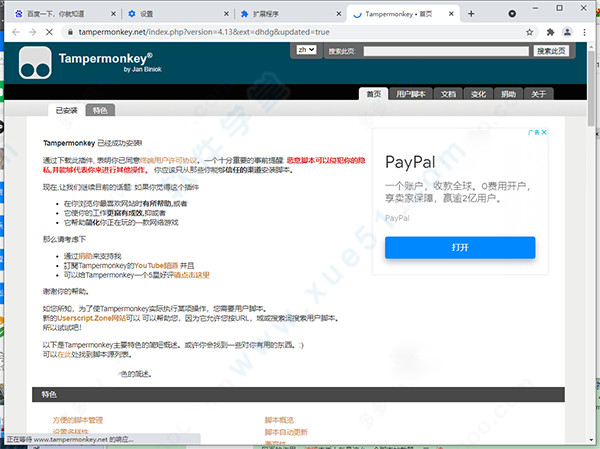
Task: Open the extensions puzzle icon in toolbar
Action: [x=550, y=32]
